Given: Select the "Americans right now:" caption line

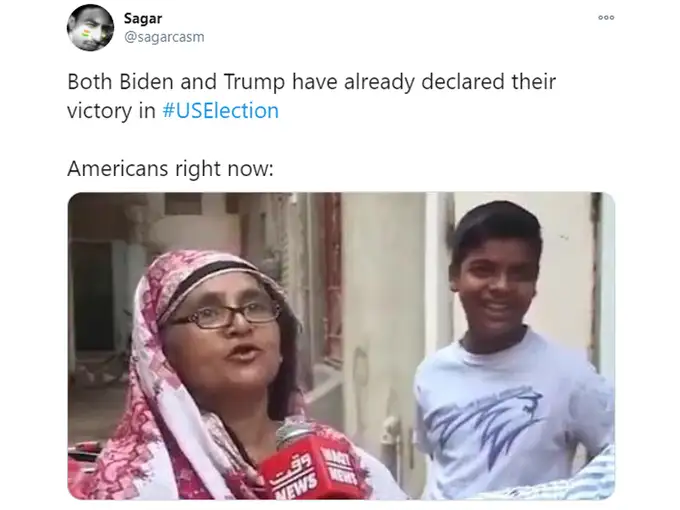Looking at the screenshot, I should pos(170,168).
